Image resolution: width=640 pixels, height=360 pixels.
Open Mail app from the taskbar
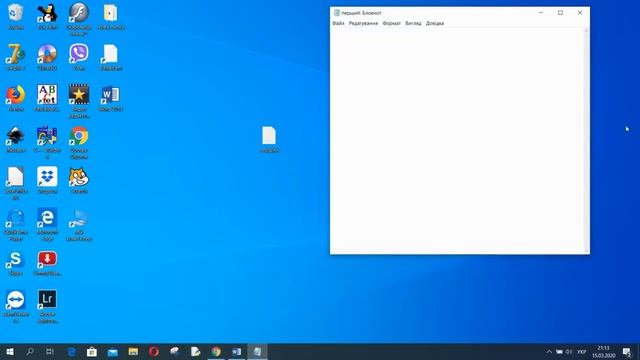pyautogui.click(x=113, y=351)
